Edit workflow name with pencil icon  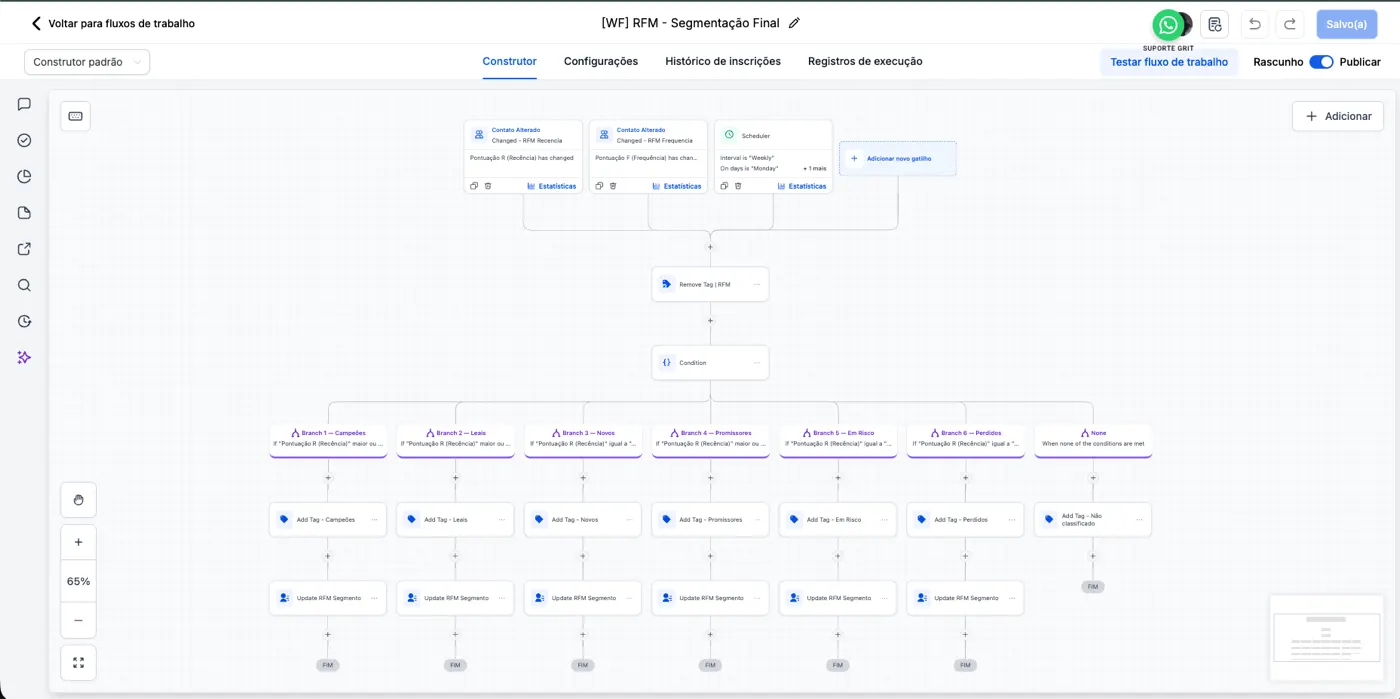point(794,23)
